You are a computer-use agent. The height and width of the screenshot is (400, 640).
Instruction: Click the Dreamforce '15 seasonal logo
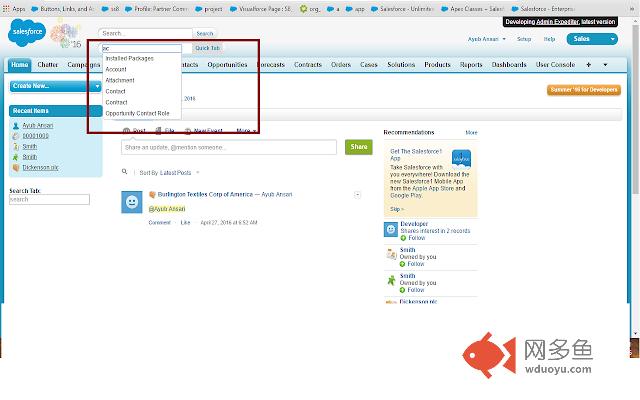66,36
